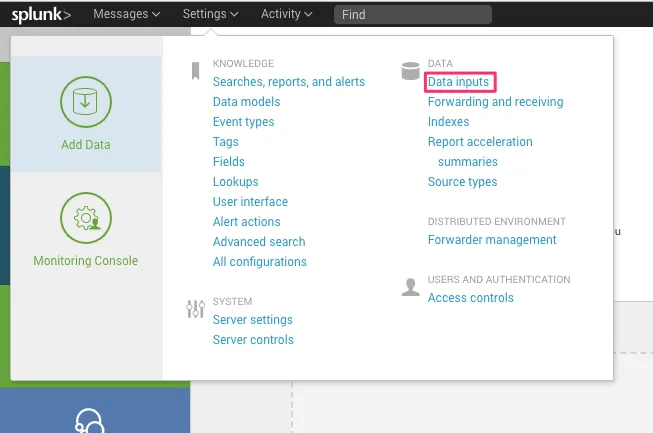The image size is (653, 433).
Task: Collapse the Settings dropdown menu
Action: click(x=210, y=15)
